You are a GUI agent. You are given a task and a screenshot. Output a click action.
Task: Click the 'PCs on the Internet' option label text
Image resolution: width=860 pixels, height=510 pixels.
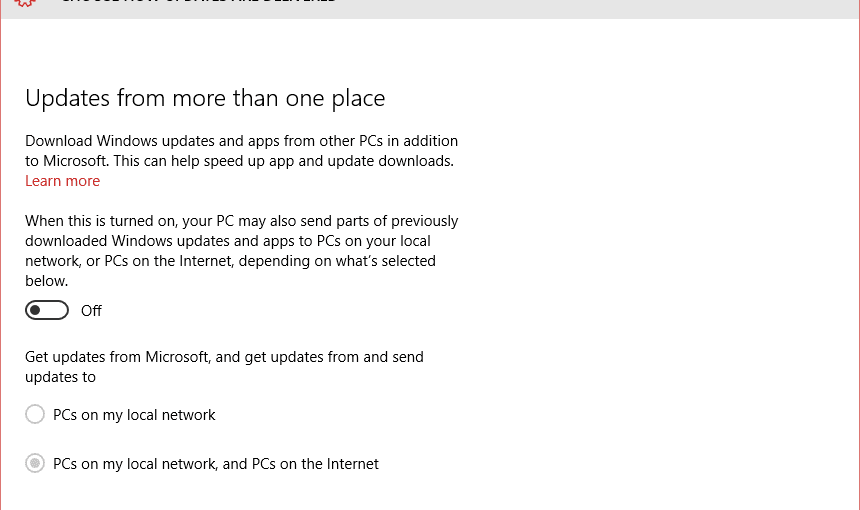(216, 464)
